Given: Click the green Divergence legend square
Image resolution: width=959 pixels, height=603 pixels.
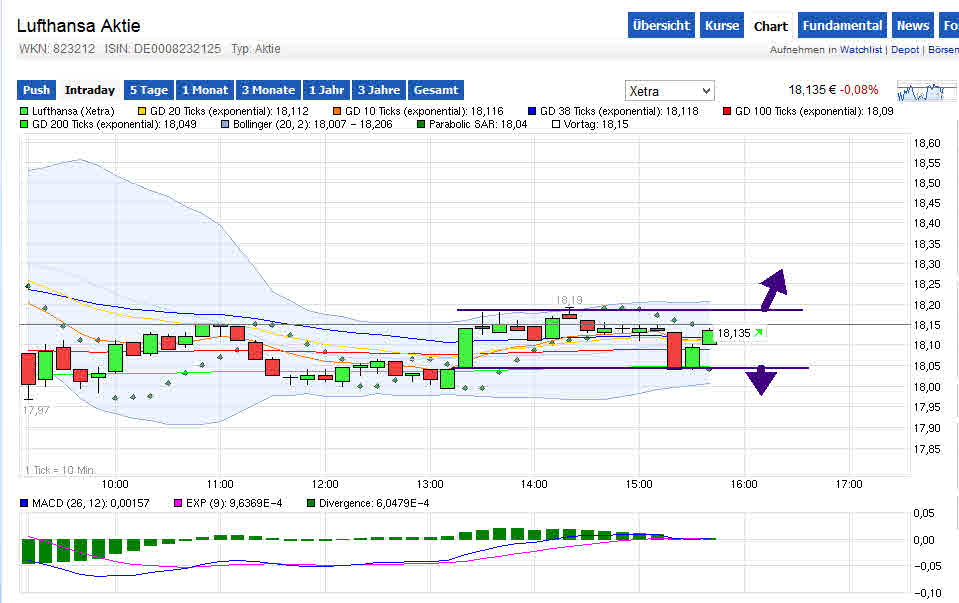Looking at the screenshot, I should click(x=311, y=503).
